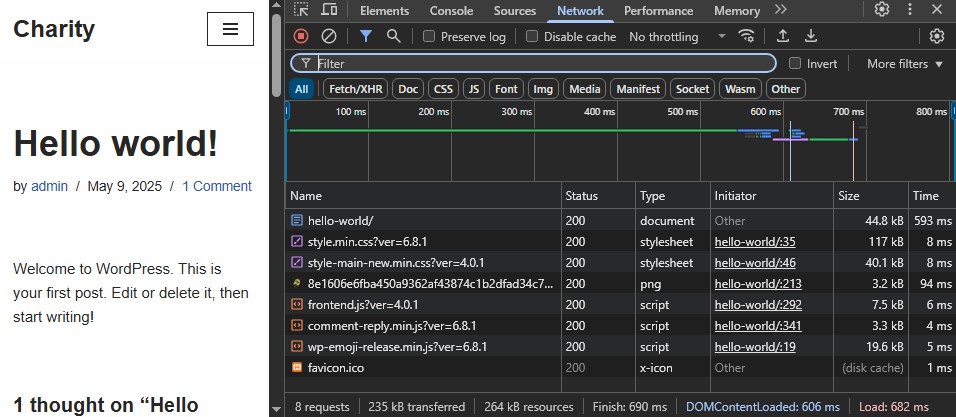The height and width of the screenshot is (417, 956).
Task: Switch to the Console tab
Action: pyautogui.click(x=451, y=11)
